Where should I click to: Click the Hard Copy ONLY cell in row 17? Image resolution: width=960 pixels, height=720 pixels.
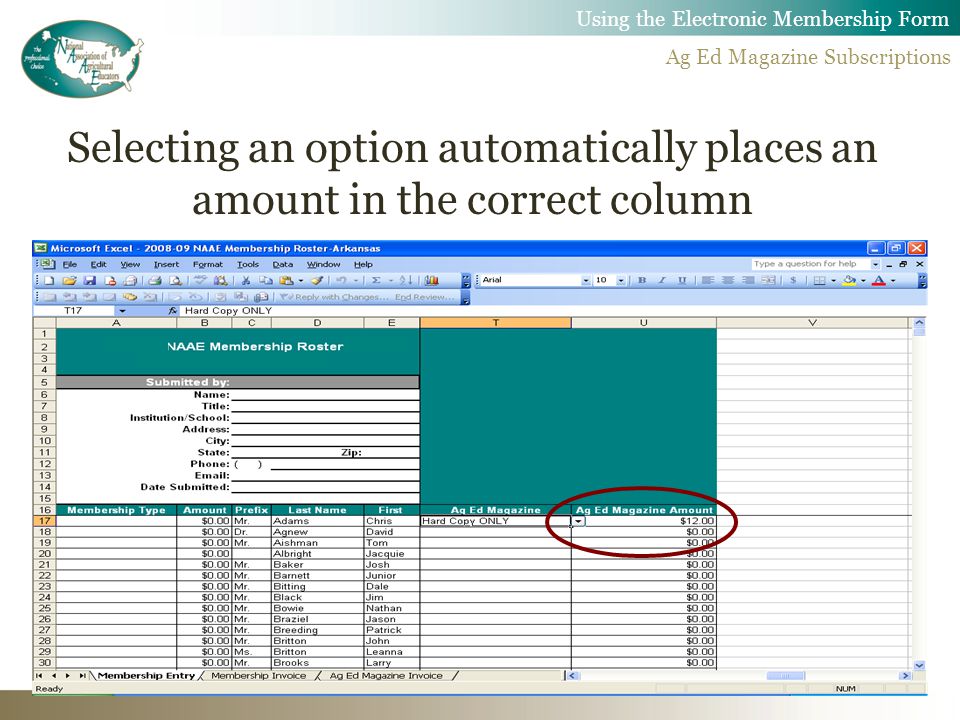click(496, 521)
